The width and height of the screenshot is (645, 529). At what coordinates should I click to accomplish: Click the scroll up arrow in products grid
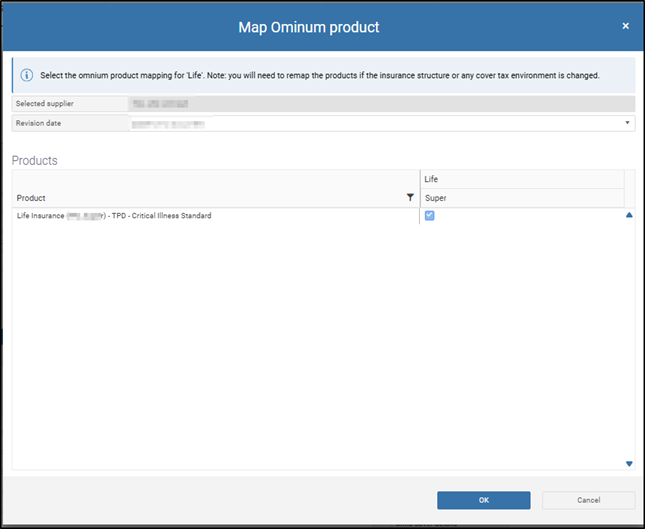(629, 215)
